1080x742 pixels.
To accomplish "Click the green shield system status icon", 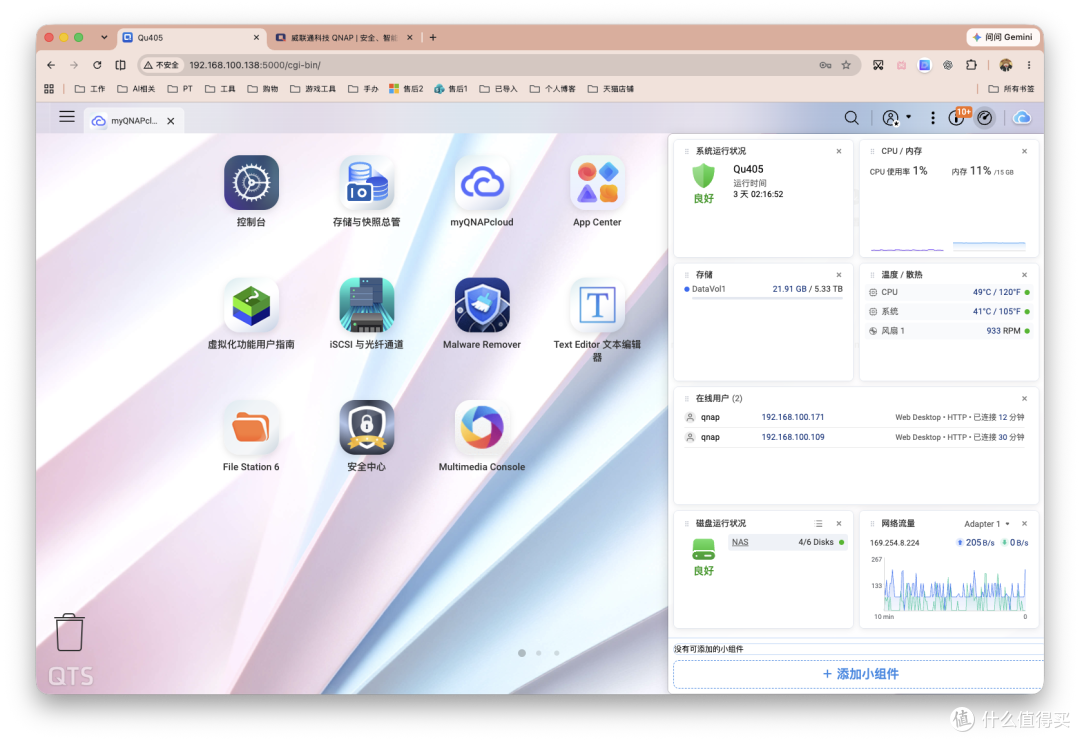I will tap(703, 176).
